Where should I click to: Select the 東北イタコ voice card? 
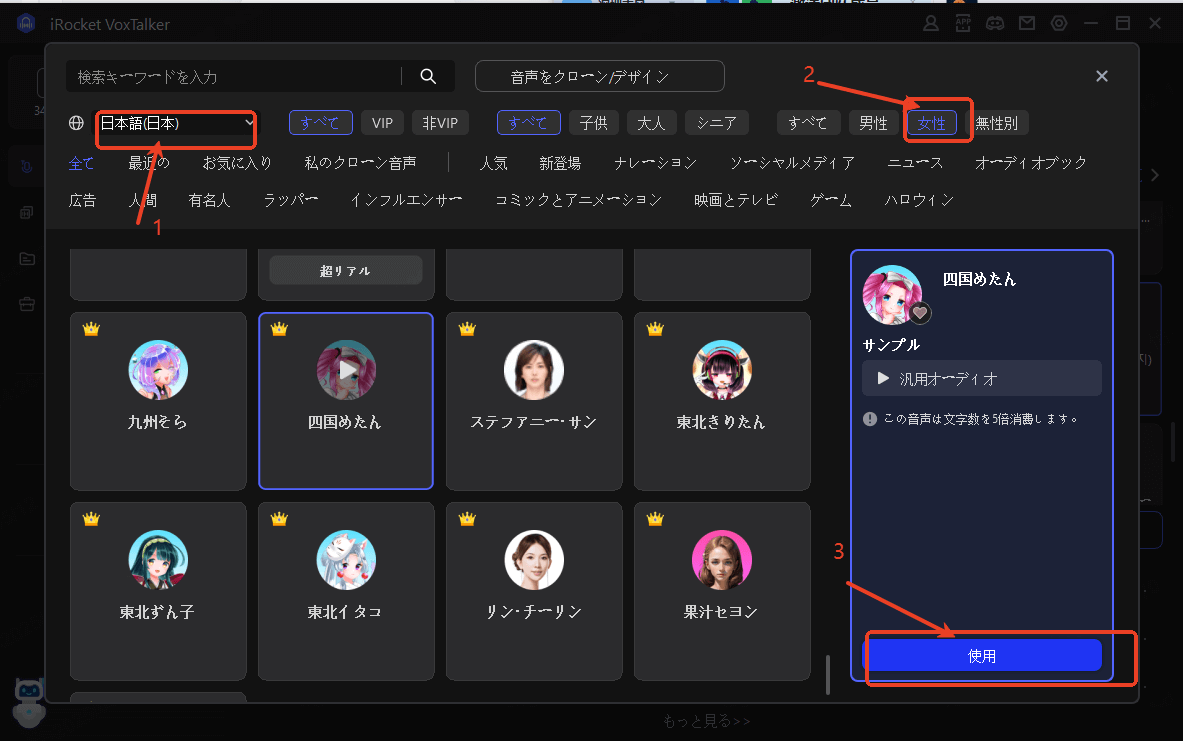coord(346,591)
